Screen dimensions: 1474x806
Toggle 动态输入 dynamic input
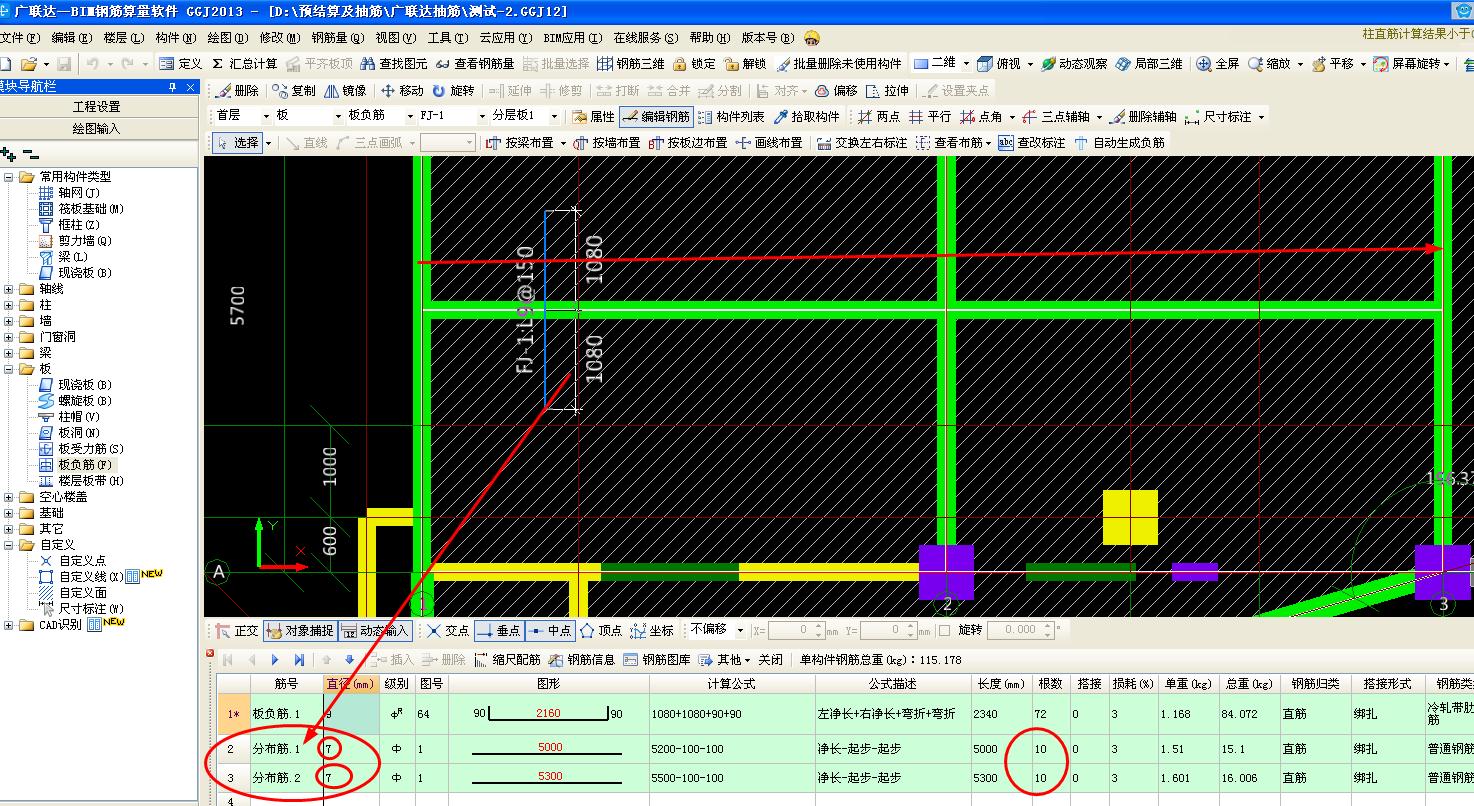pos(375,631)
